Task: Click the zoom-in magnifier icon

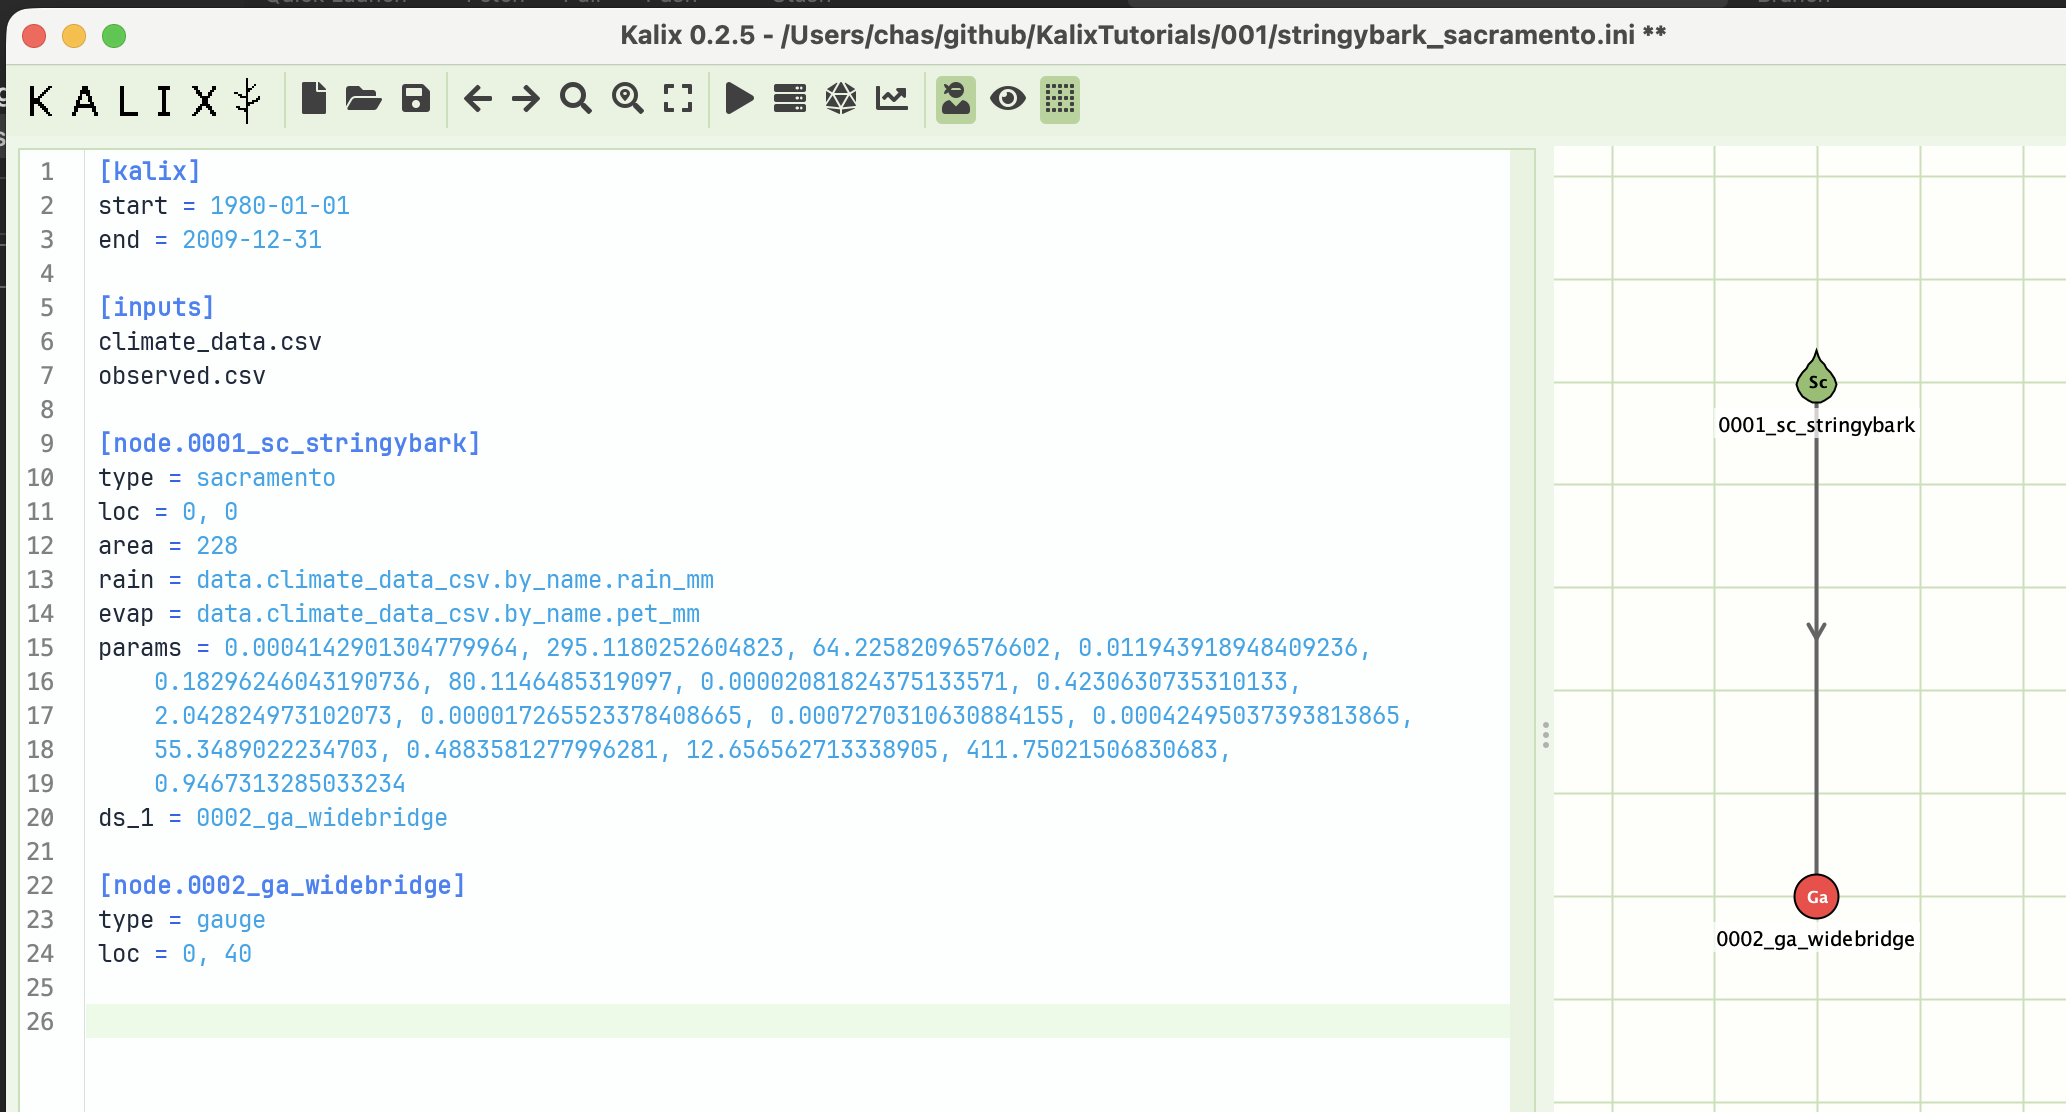Action: [x=628, y=99]
